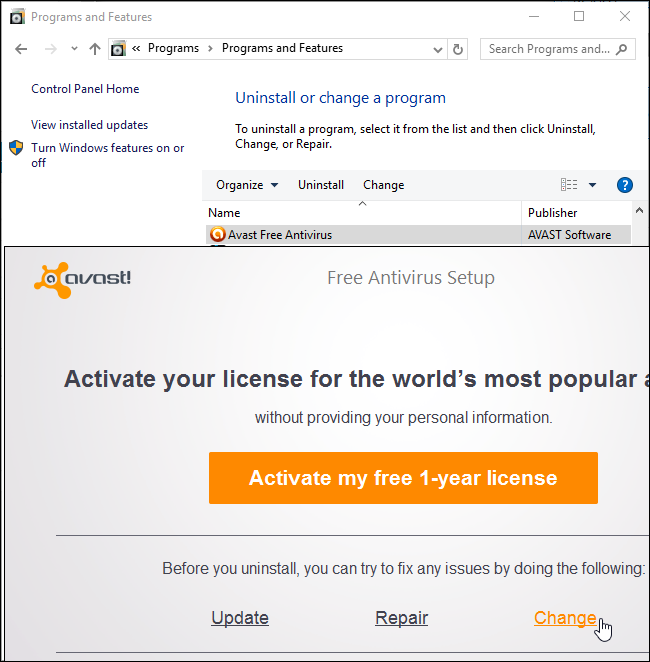Open View installed updates link
Image resolution: width=650 pixels, height=662 pixels.
click(x=89, y=125)
